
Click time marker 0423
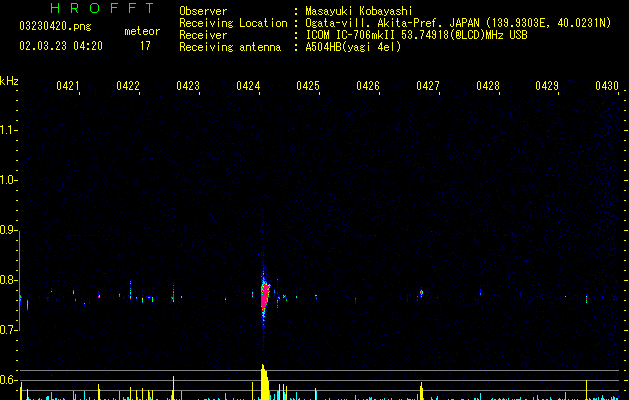click(188, 86)
